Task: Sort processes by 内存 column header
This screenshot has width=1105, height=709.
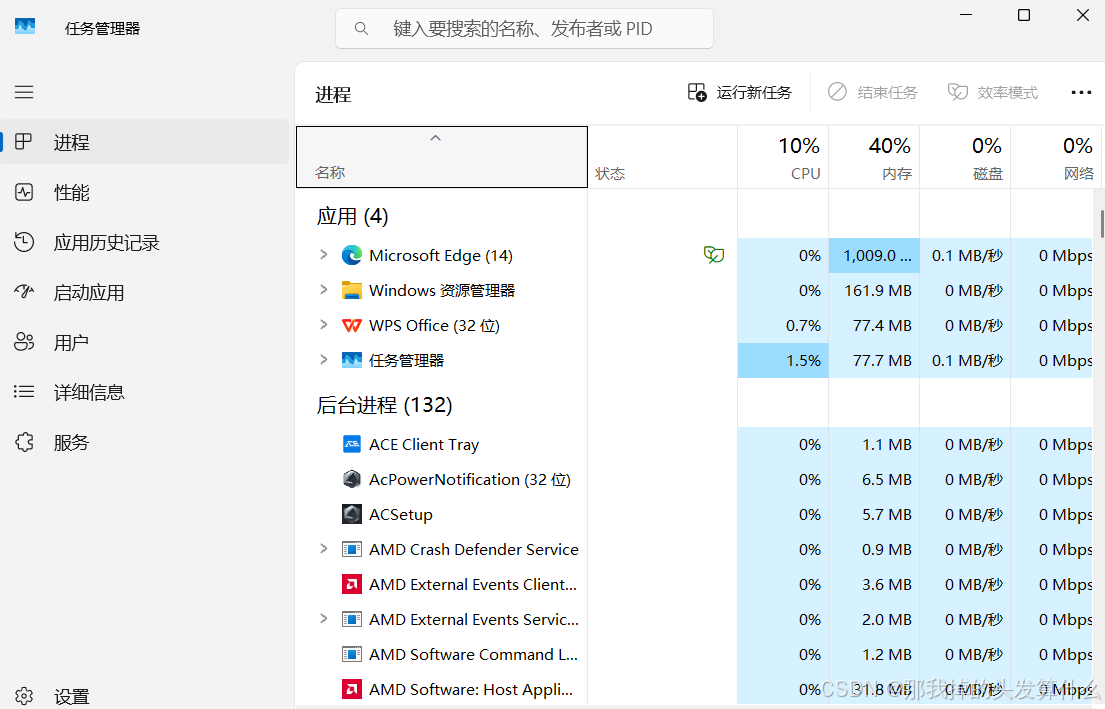Action: (874, 157)
